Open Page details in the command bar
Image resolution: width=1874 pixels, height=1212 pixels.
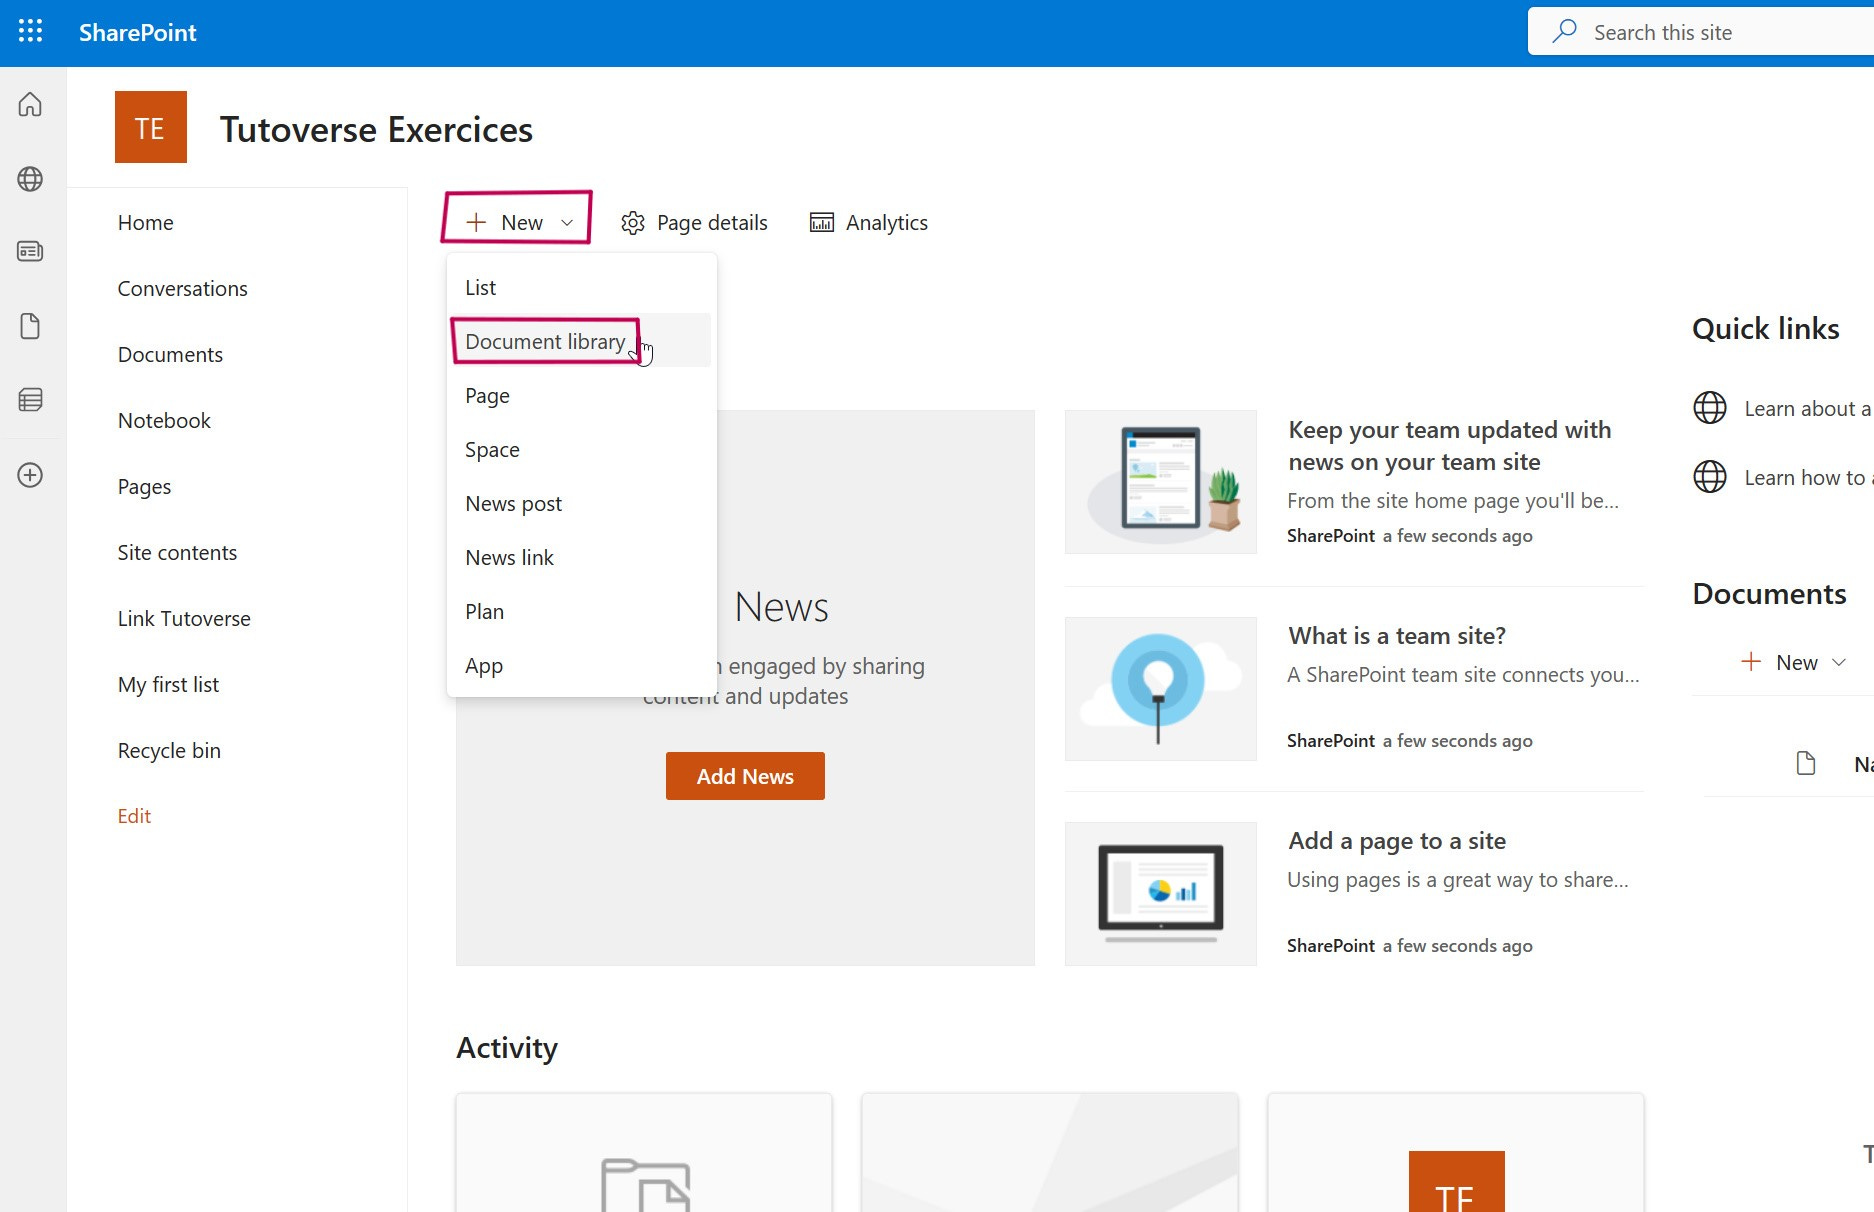tap(694, 223)
